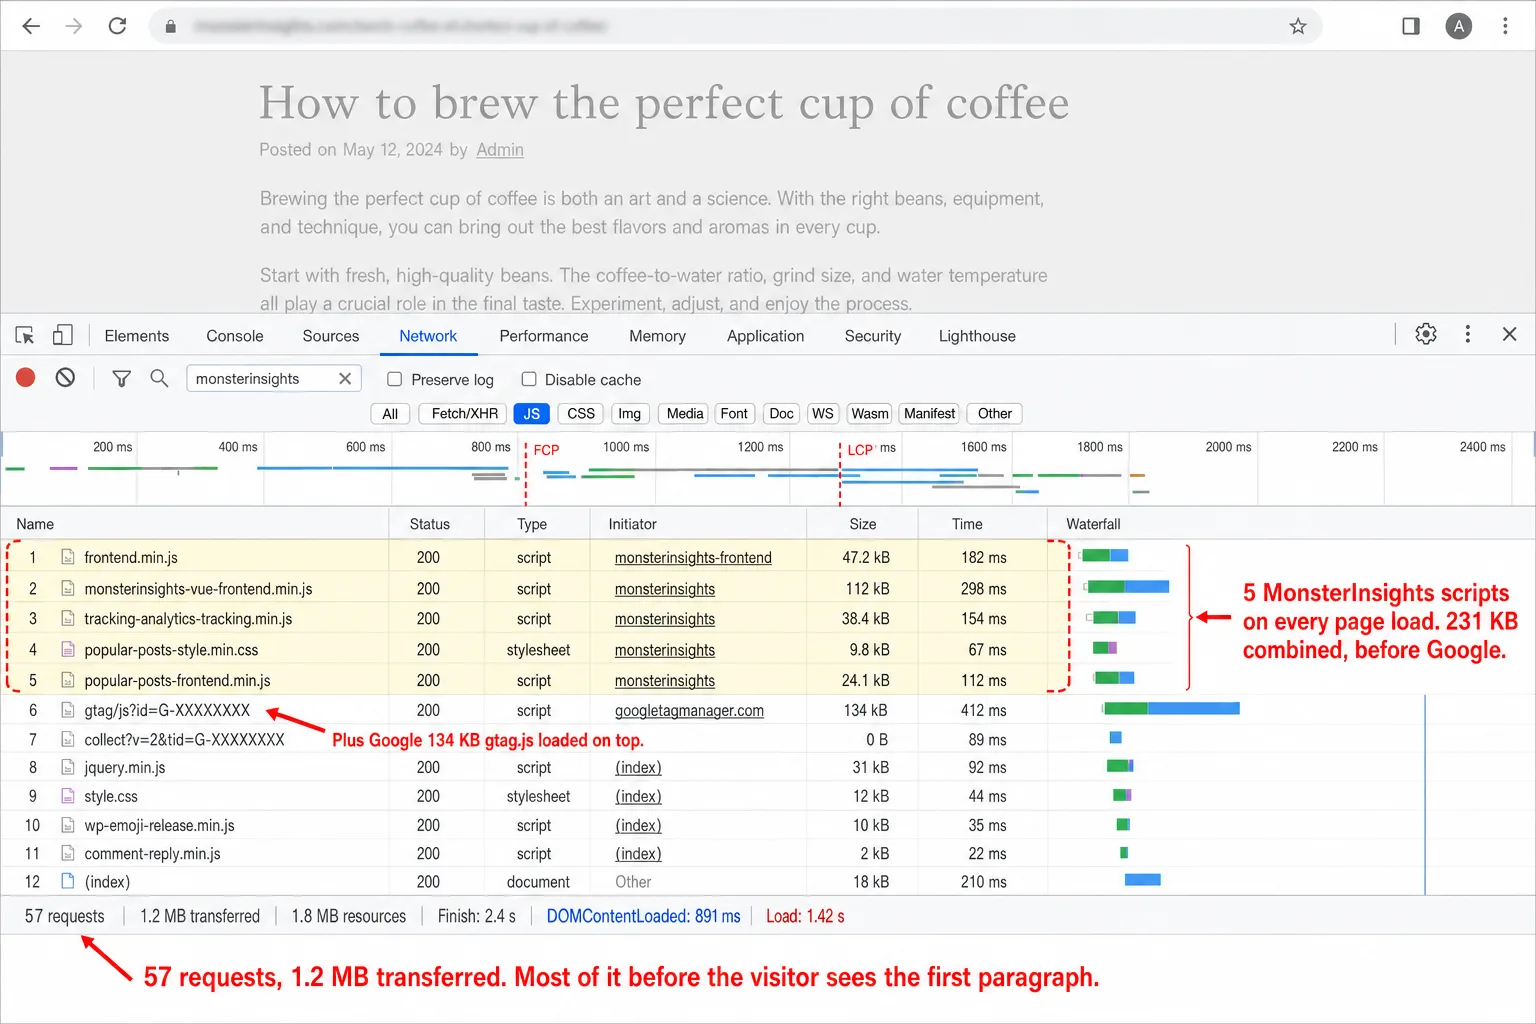Toggle the JS type filter
The image size is (1536, 1024).
[x=532, y=414]
